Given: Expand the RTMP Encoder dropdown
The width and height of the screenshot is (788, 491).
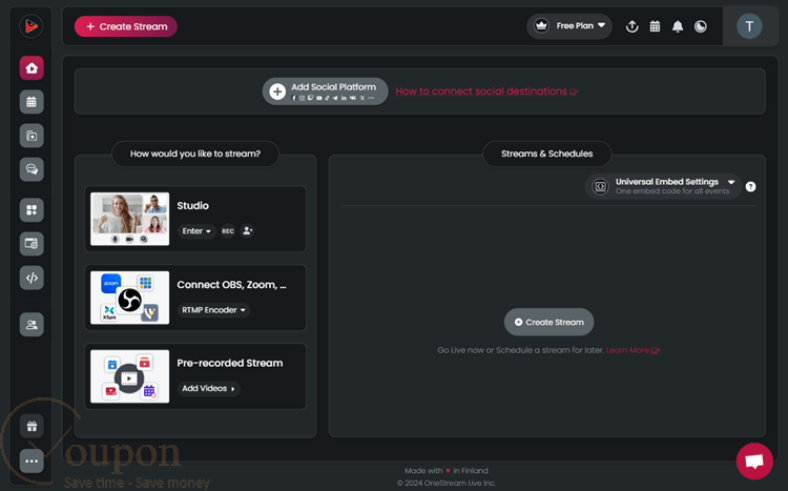Looking at the screenshot, I should (214, 310).
